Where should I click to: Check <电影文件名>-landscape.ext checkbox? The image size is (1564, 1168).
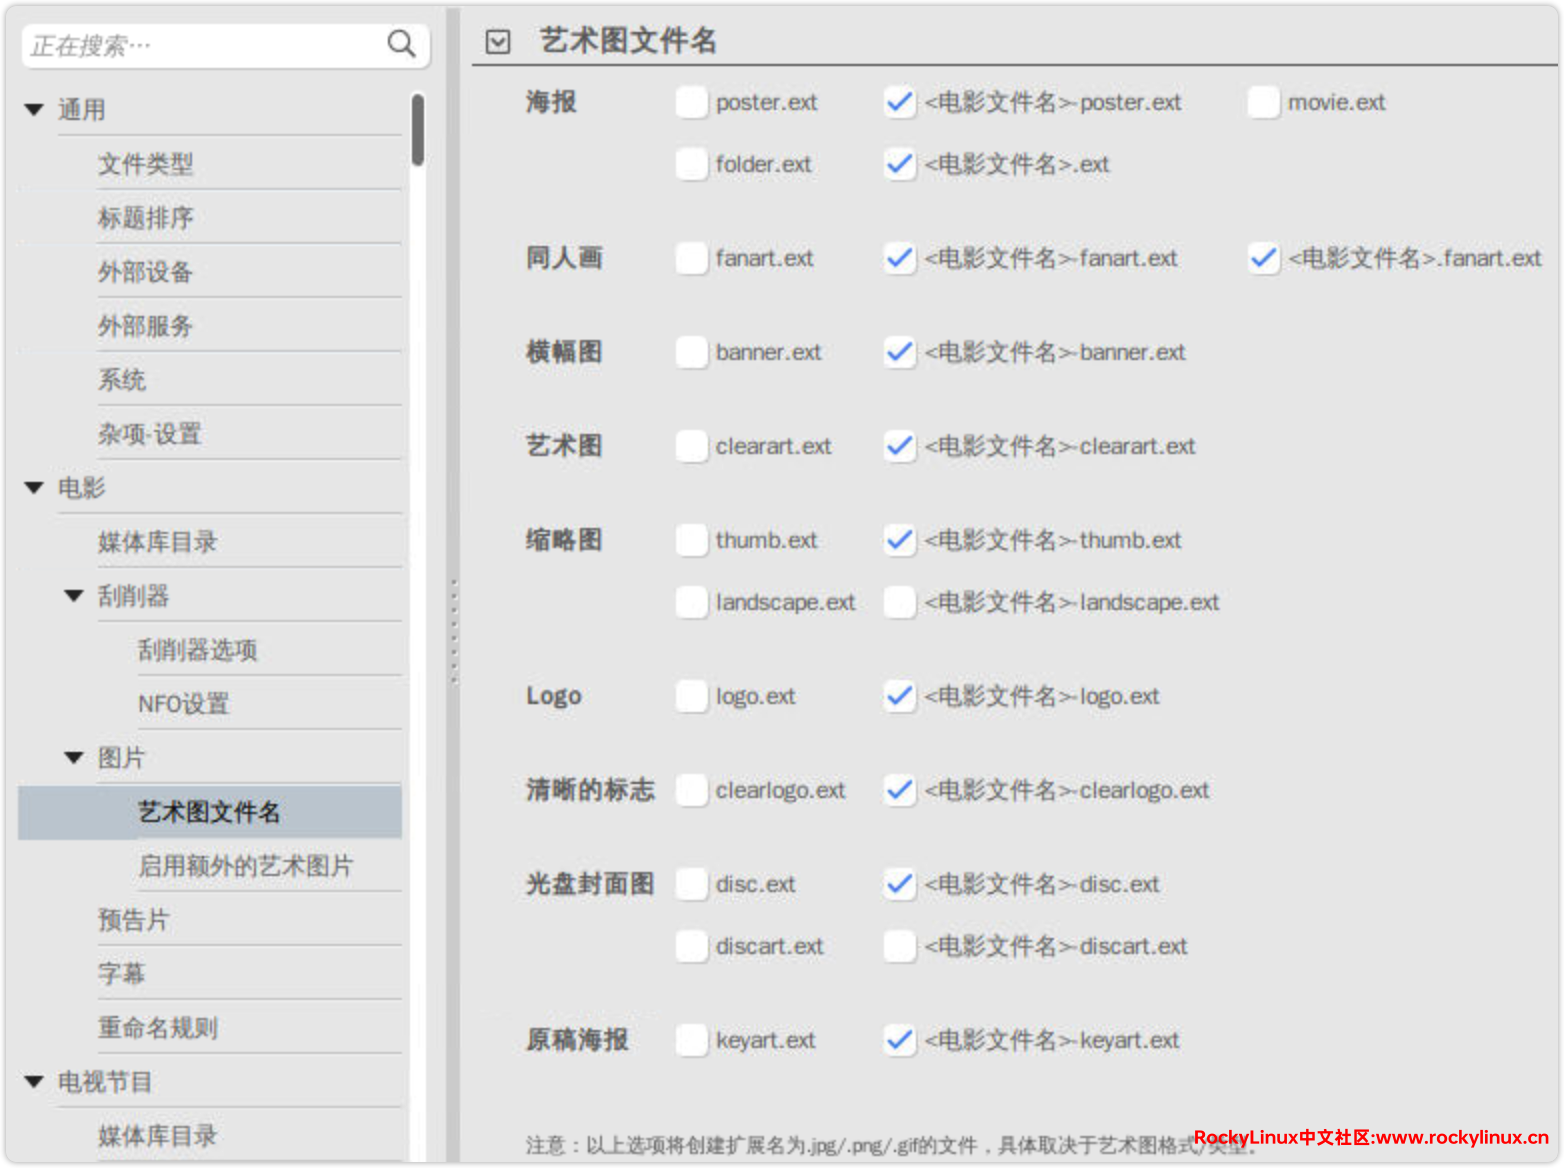[899, 602]
